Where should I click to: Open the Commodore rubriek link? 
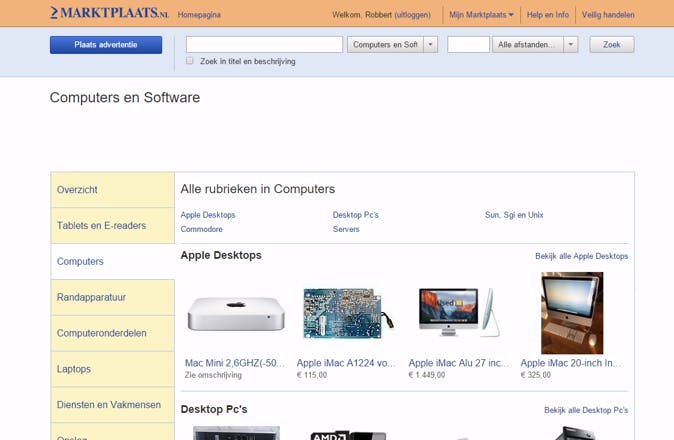click(202, 229)
